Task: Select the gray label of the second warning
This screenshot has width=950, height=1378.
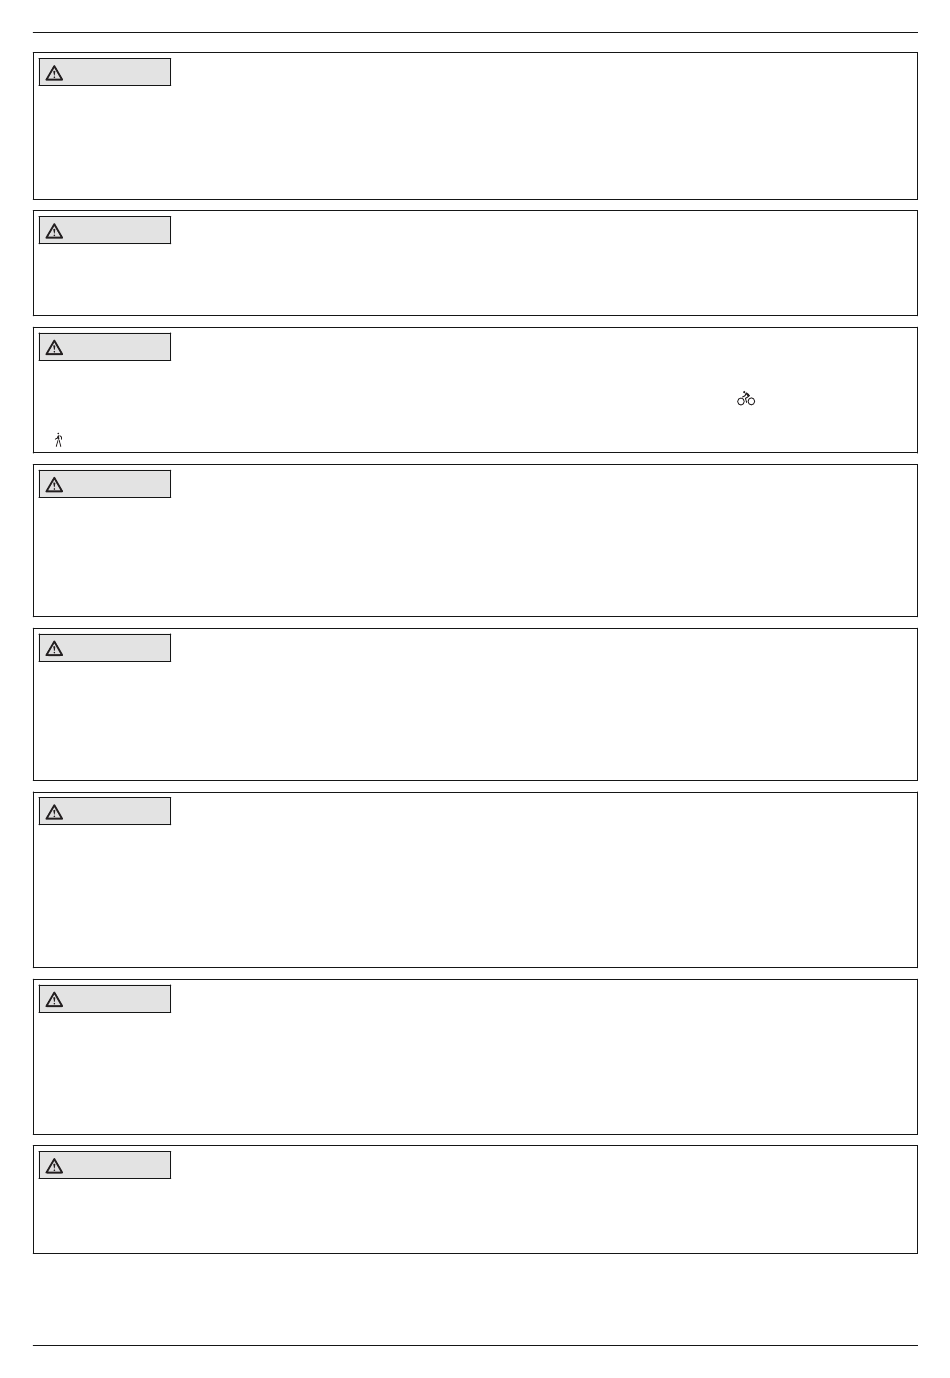Action: click(x=105, y=230)
